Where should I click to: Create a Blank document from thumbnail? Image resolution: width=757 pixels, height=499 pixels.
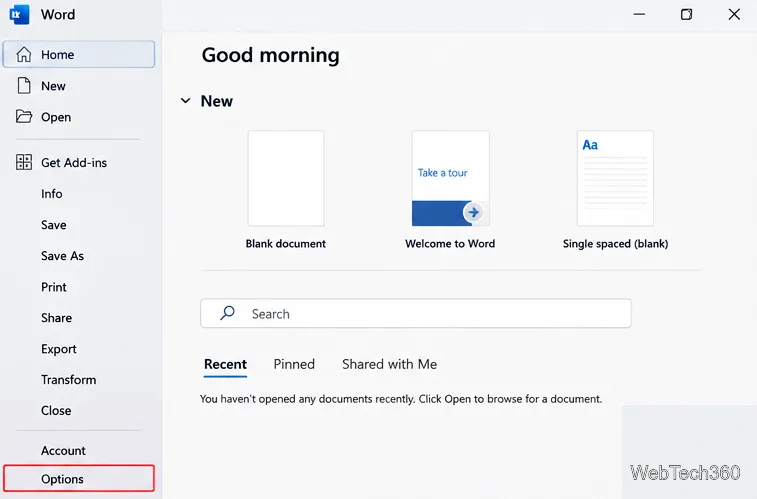pyautogui.click(x=286, y=178)
